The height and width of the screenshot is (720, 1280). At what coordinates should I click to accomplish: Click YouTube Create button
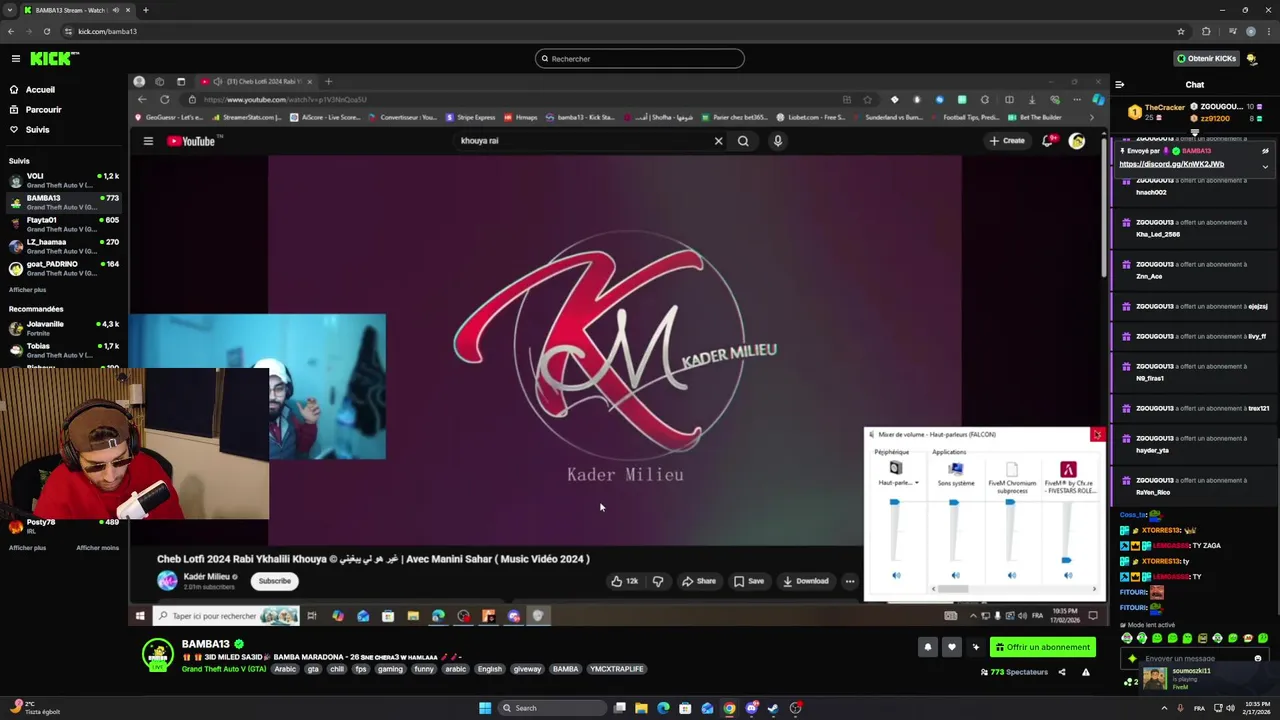(x=1008, y=141)
